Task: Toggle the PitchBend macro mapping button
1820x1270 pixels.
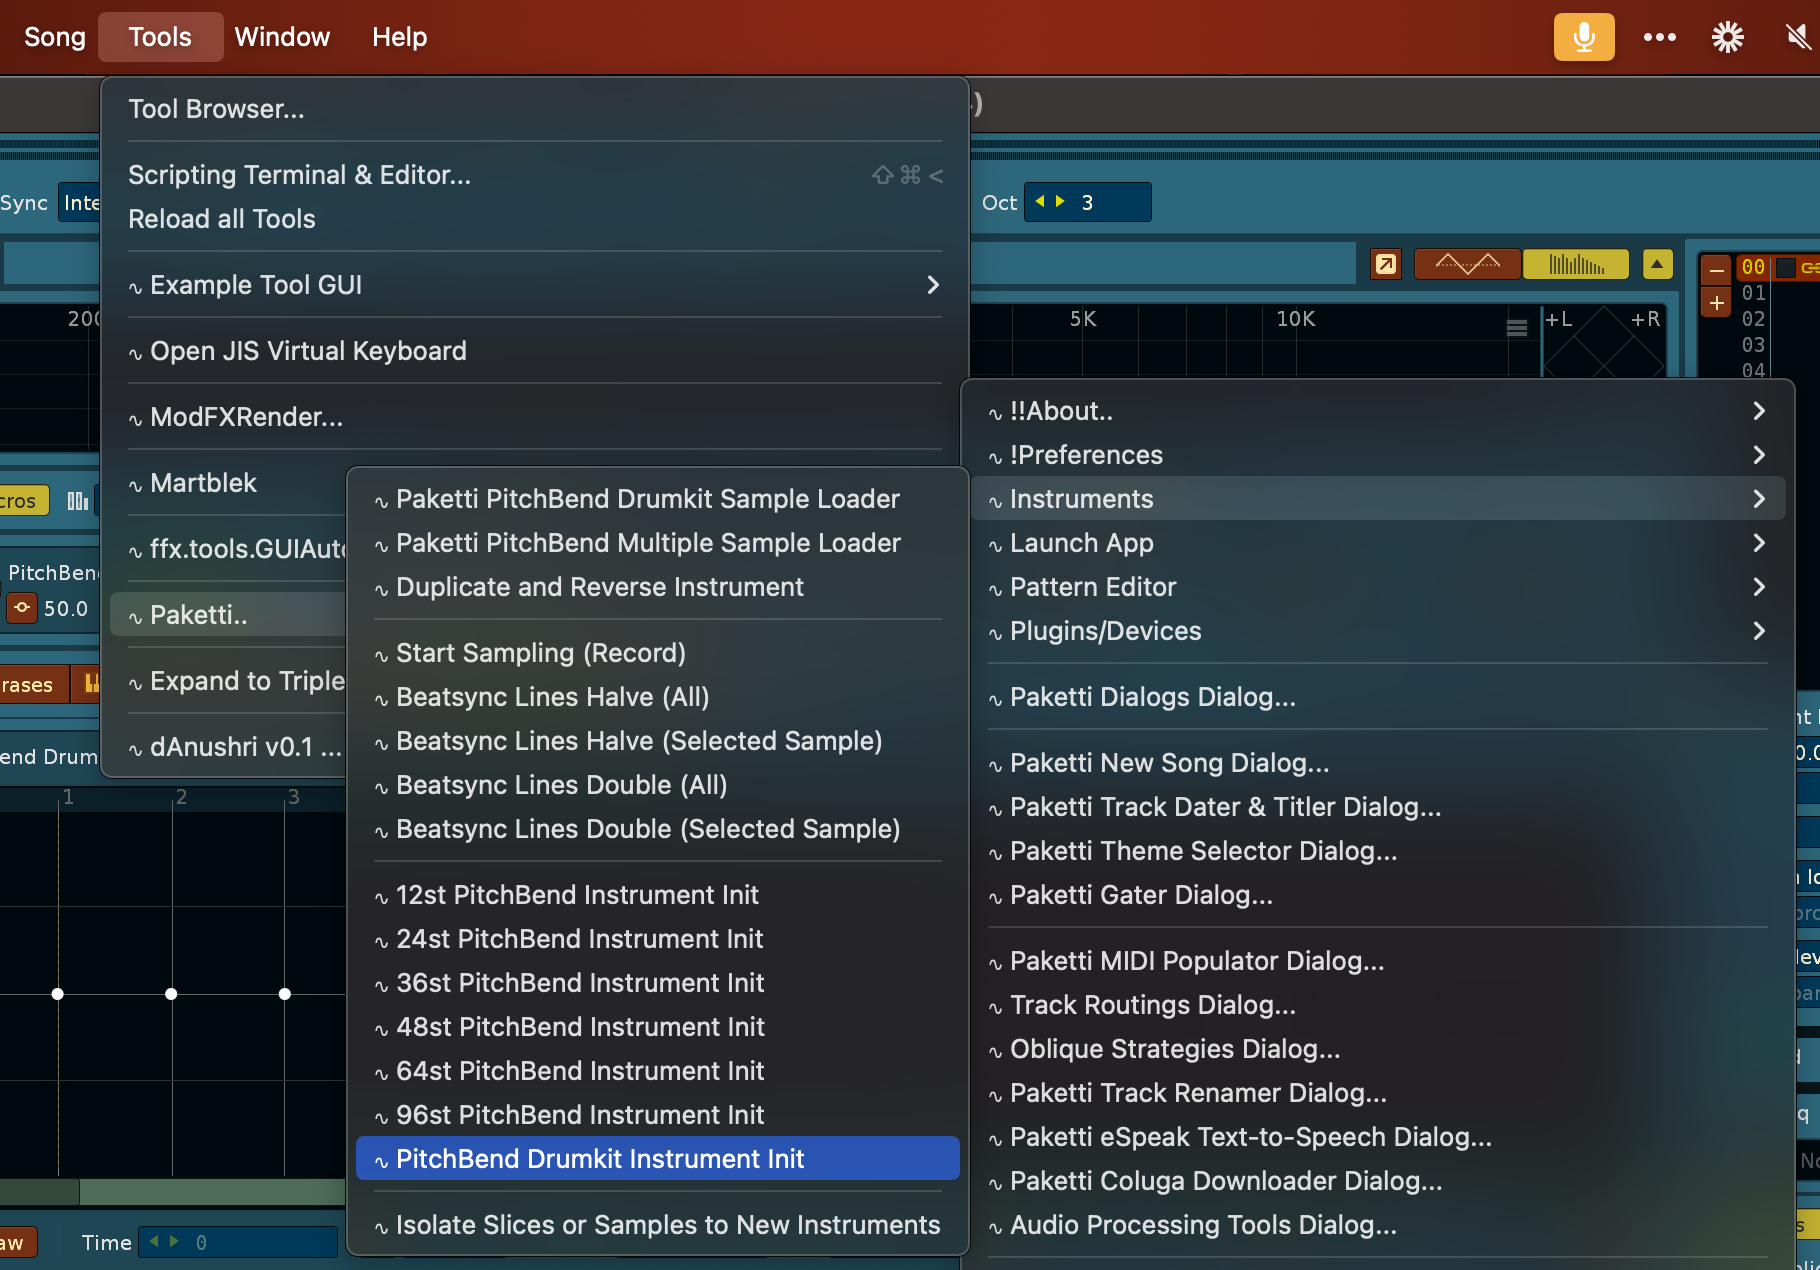Action: pos(22,608)
